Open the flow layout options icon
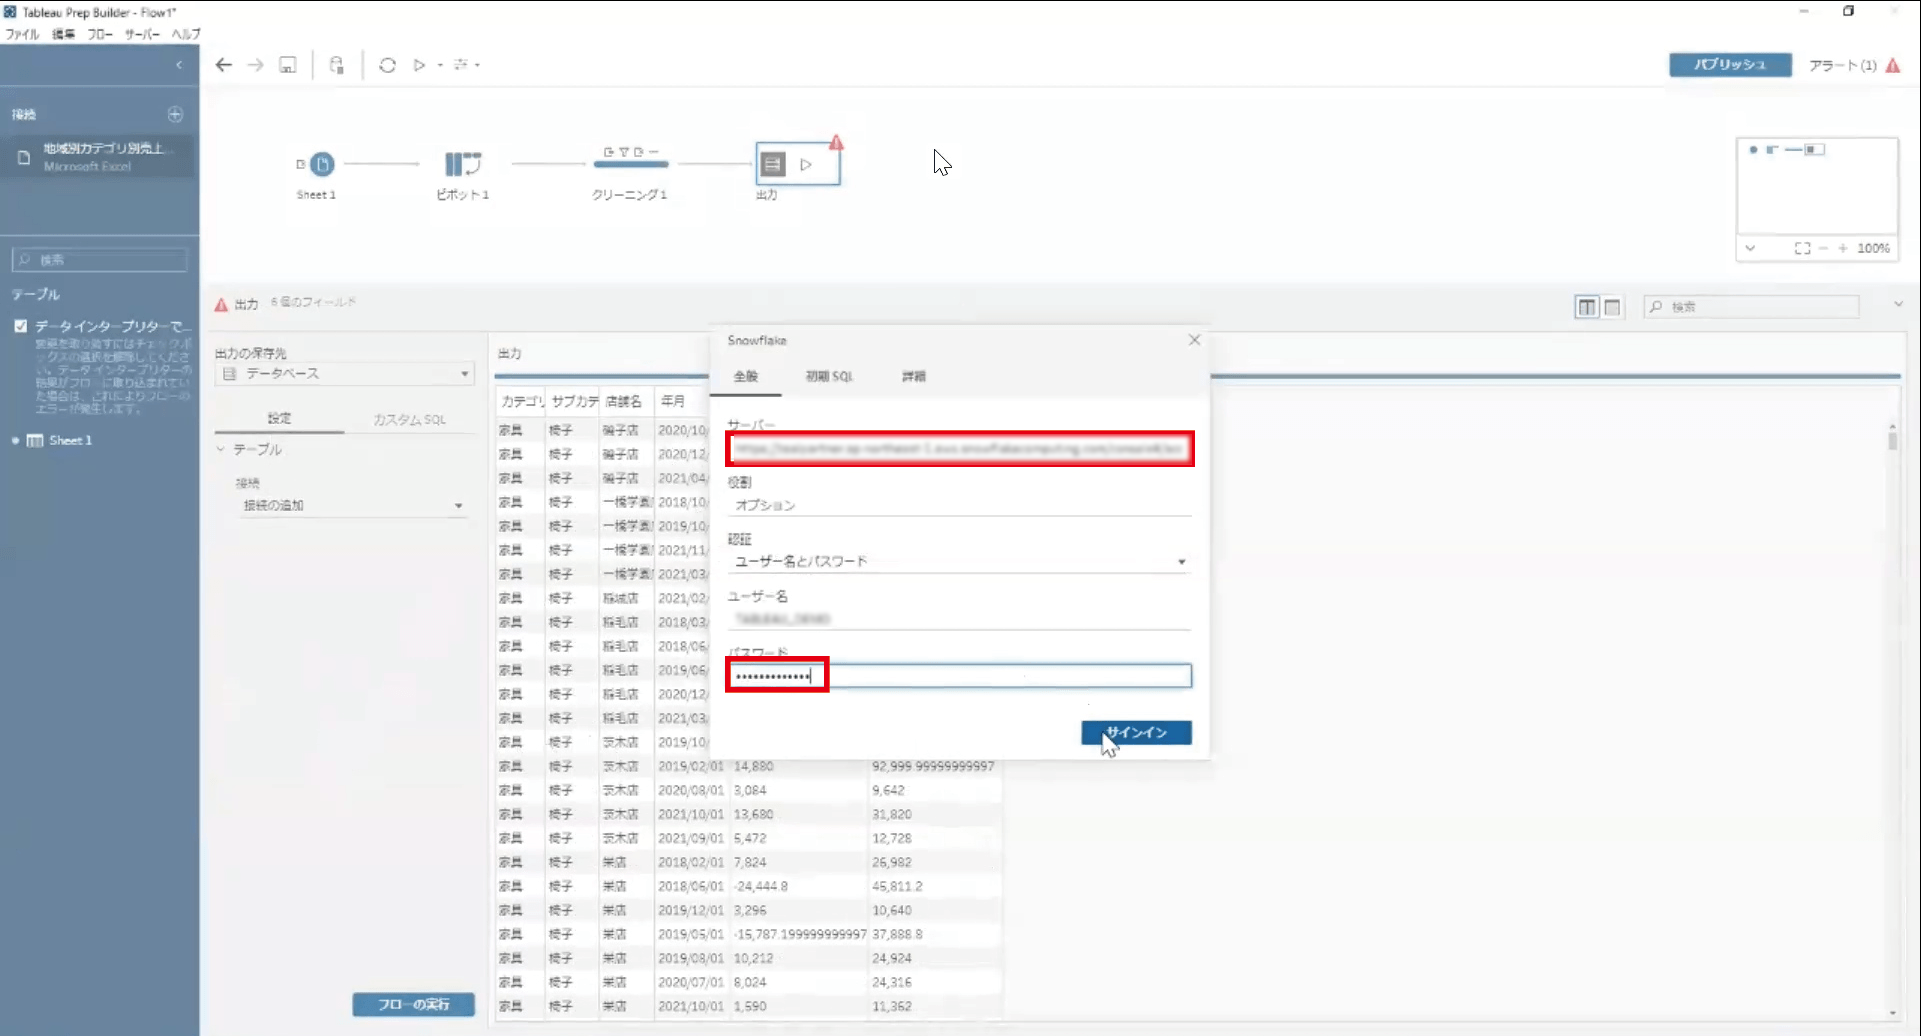The image size is (1921, 1036). 462,65
